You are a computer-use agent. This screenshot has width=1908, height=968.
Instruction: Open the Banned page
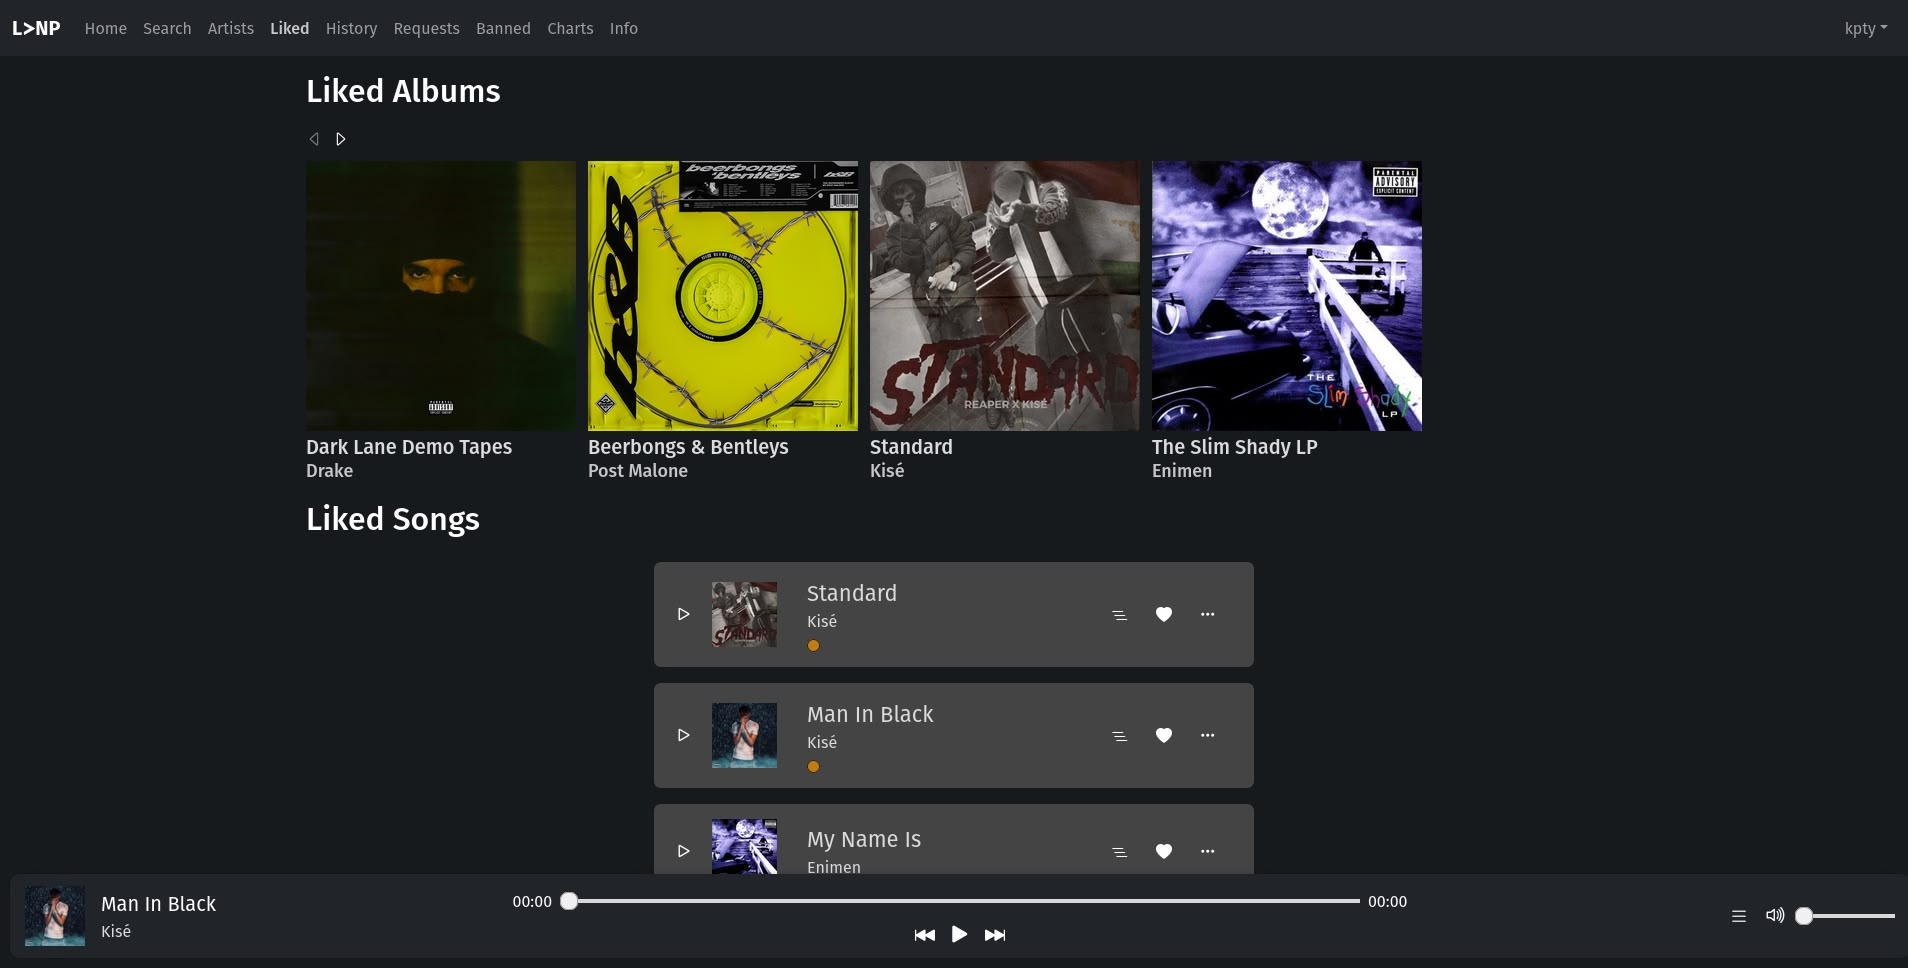[503, 28]
